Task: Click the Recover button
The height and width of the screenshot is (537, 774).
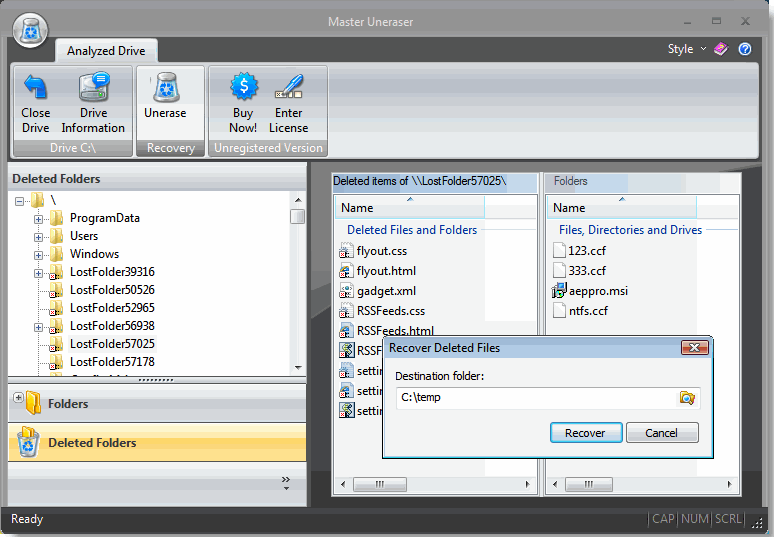Action: point(586,433)
